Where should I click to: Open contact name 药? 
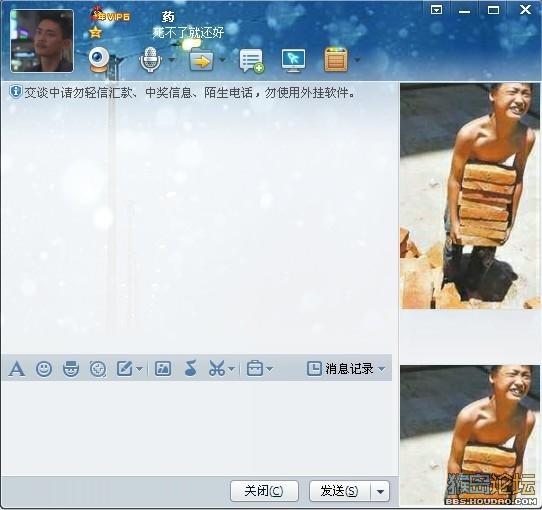[x=168, y=16]
